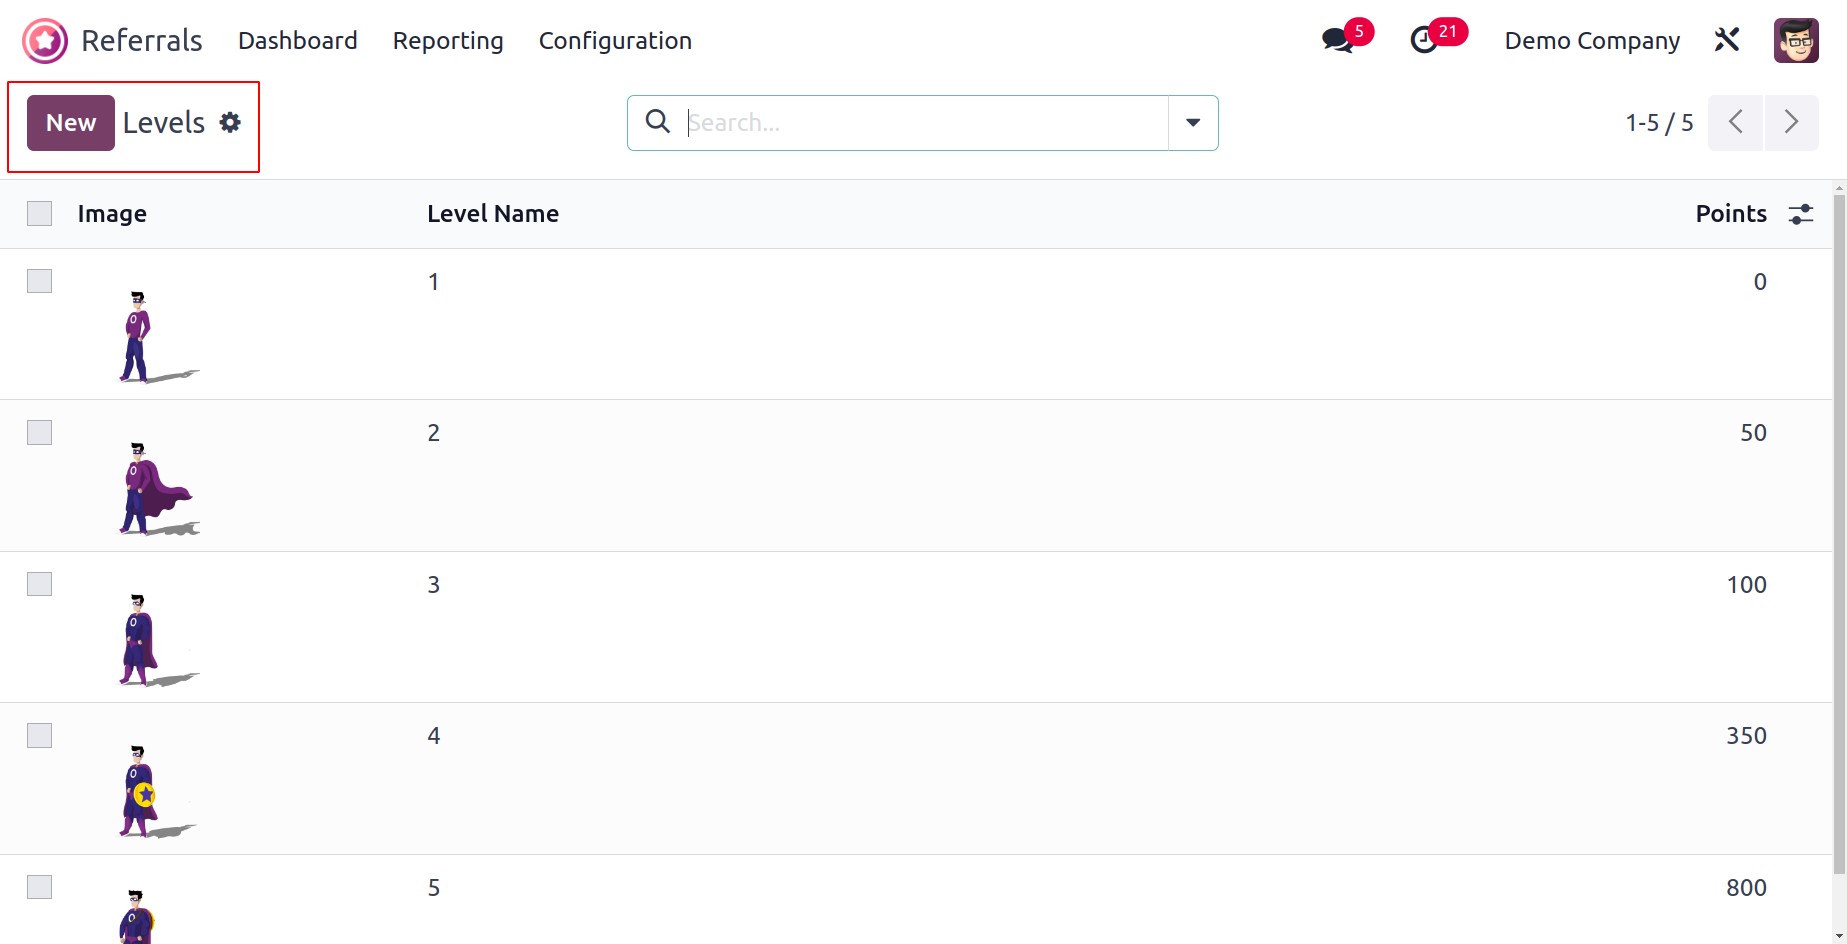Image resolution: width=1847 pixels, height=944 pixels.
Task: Open level 1 superhero image
Action: pyautogui.click(x=158, y=337)
